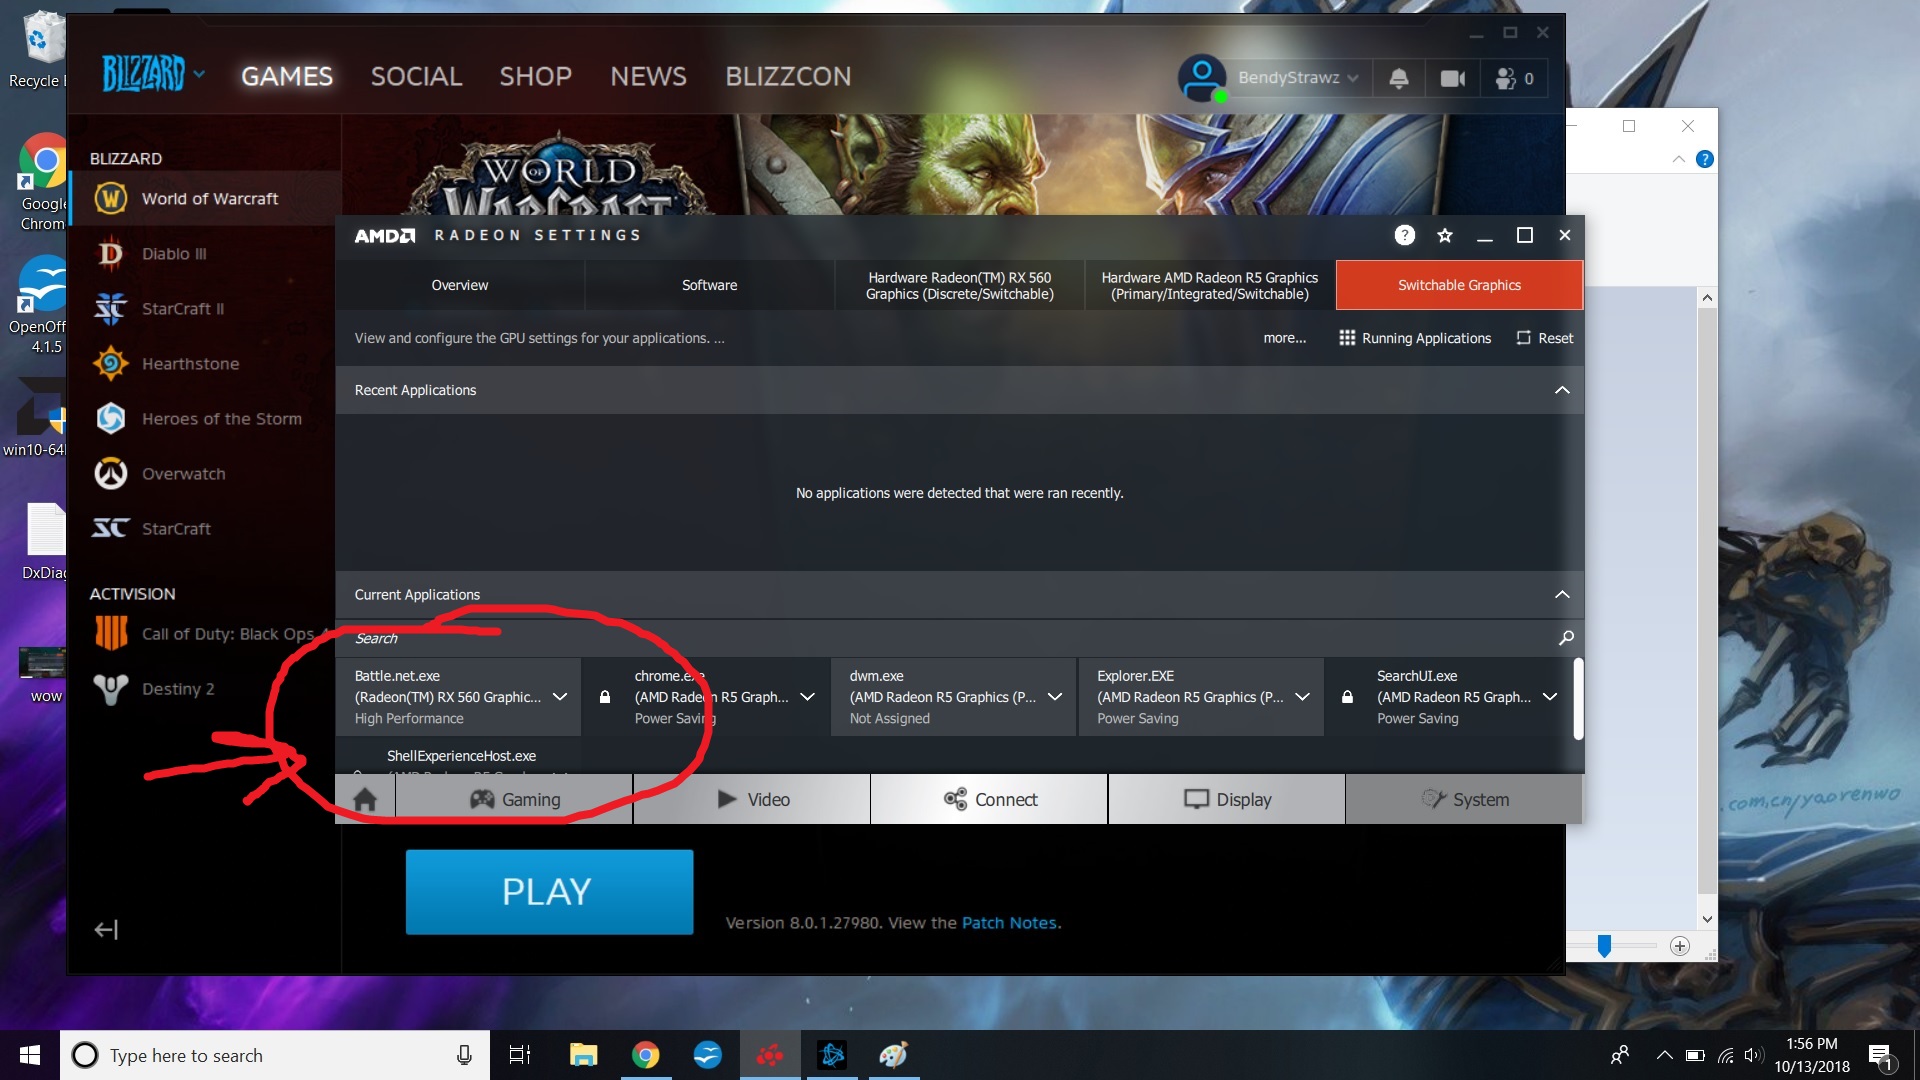
Task: Open the SHOP menu in Blizzard app
Action: pos(535,76)
